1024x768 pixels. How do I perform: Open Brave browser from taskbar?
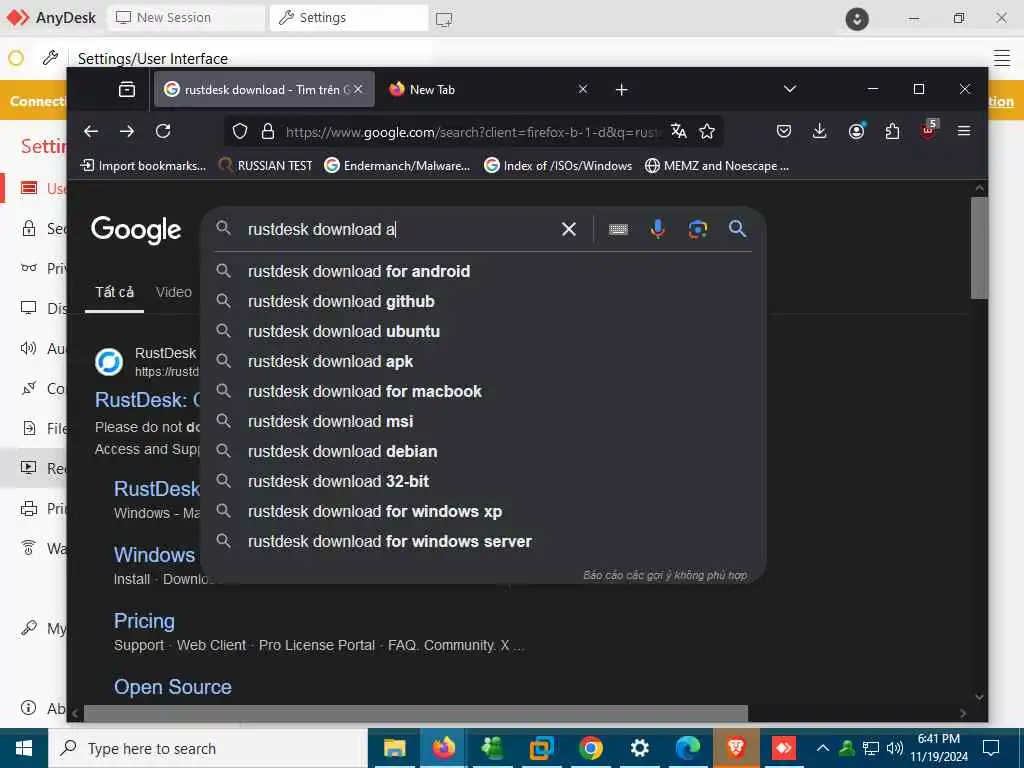[736, 748]
